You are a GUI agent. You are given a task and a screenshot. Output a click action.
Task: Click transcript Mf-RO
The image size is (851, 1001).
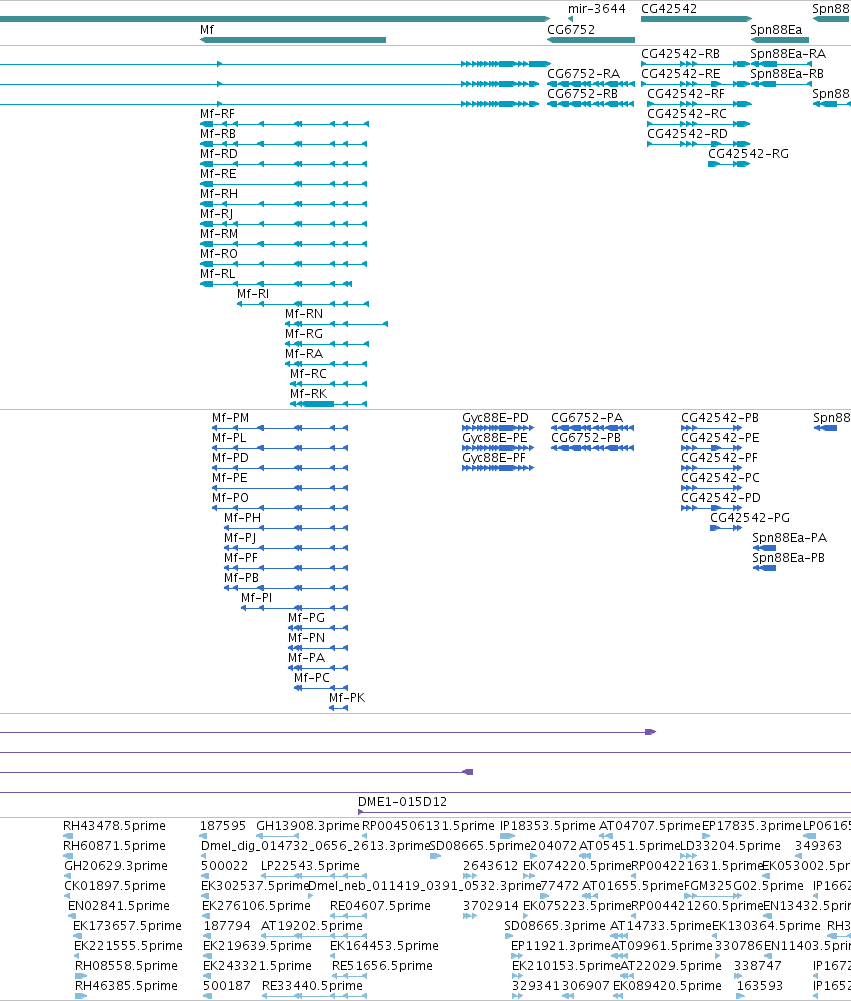[x=284, y=264]
